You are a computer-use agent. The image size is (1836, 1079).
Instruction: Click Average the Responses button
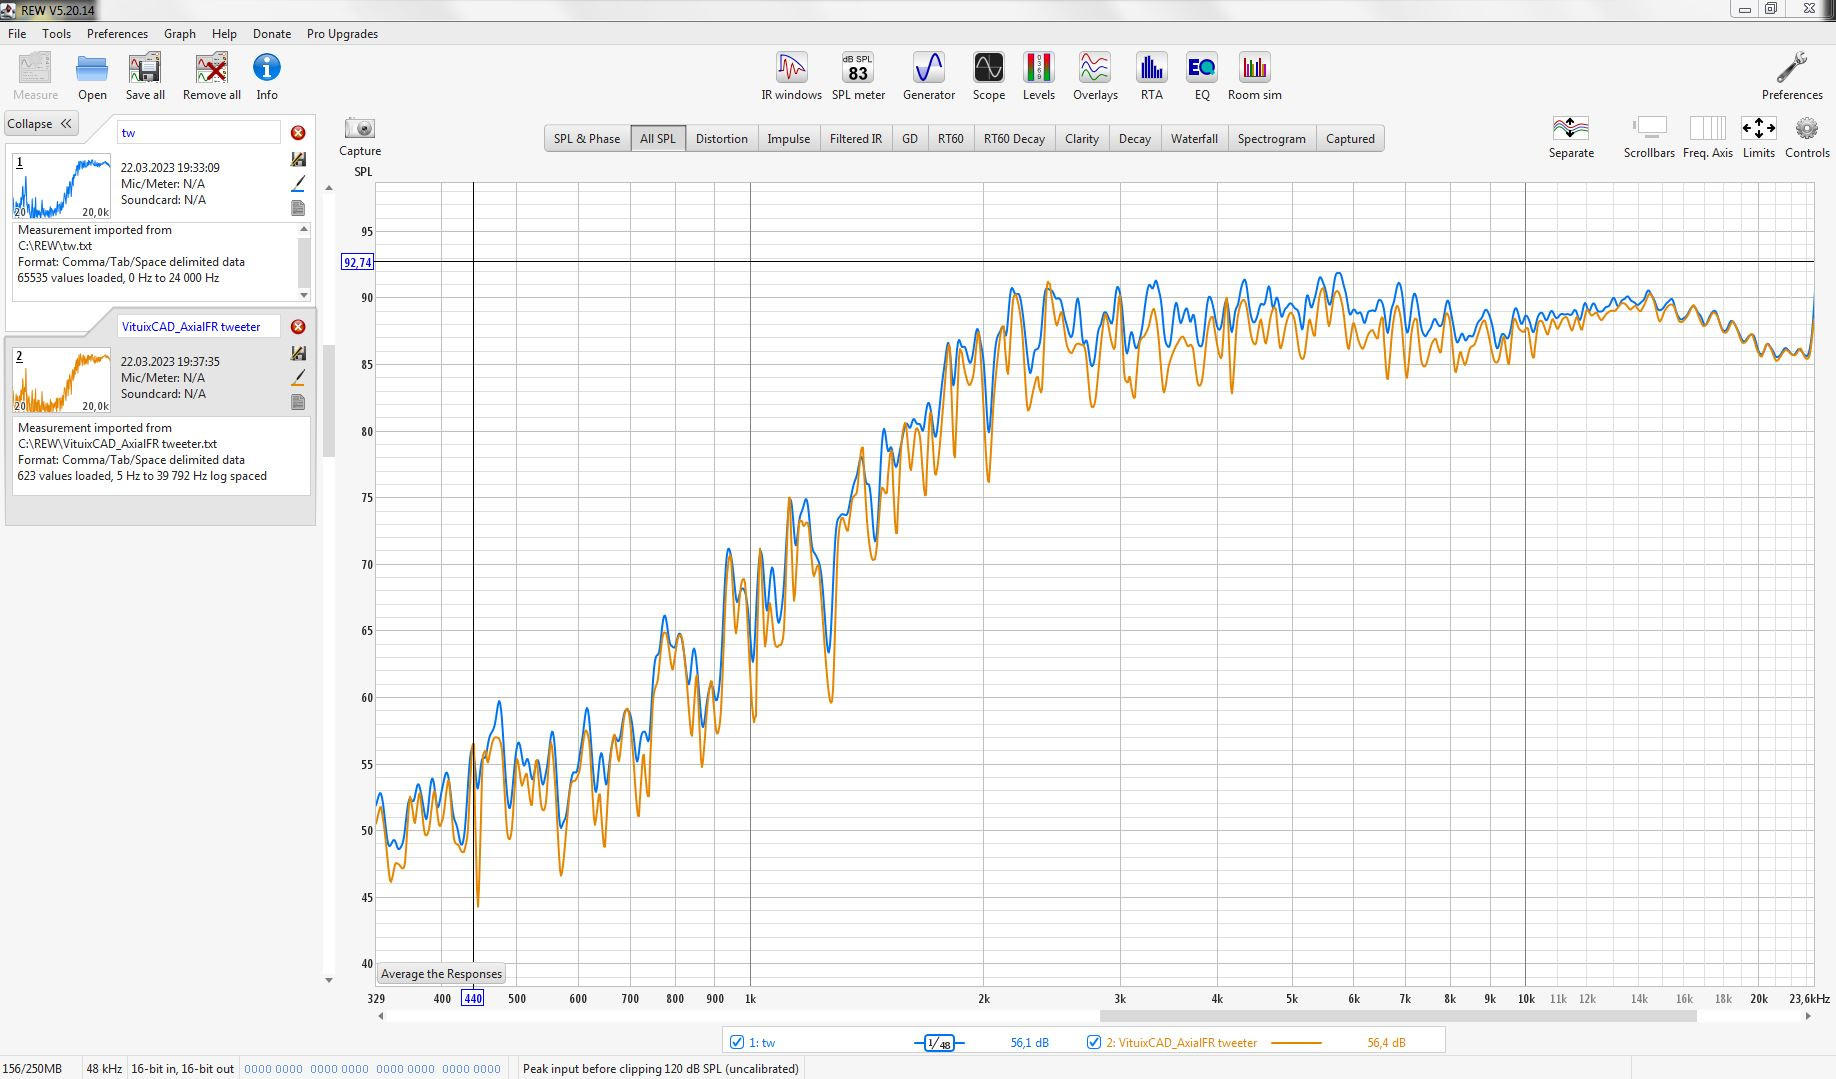(441, 974)
